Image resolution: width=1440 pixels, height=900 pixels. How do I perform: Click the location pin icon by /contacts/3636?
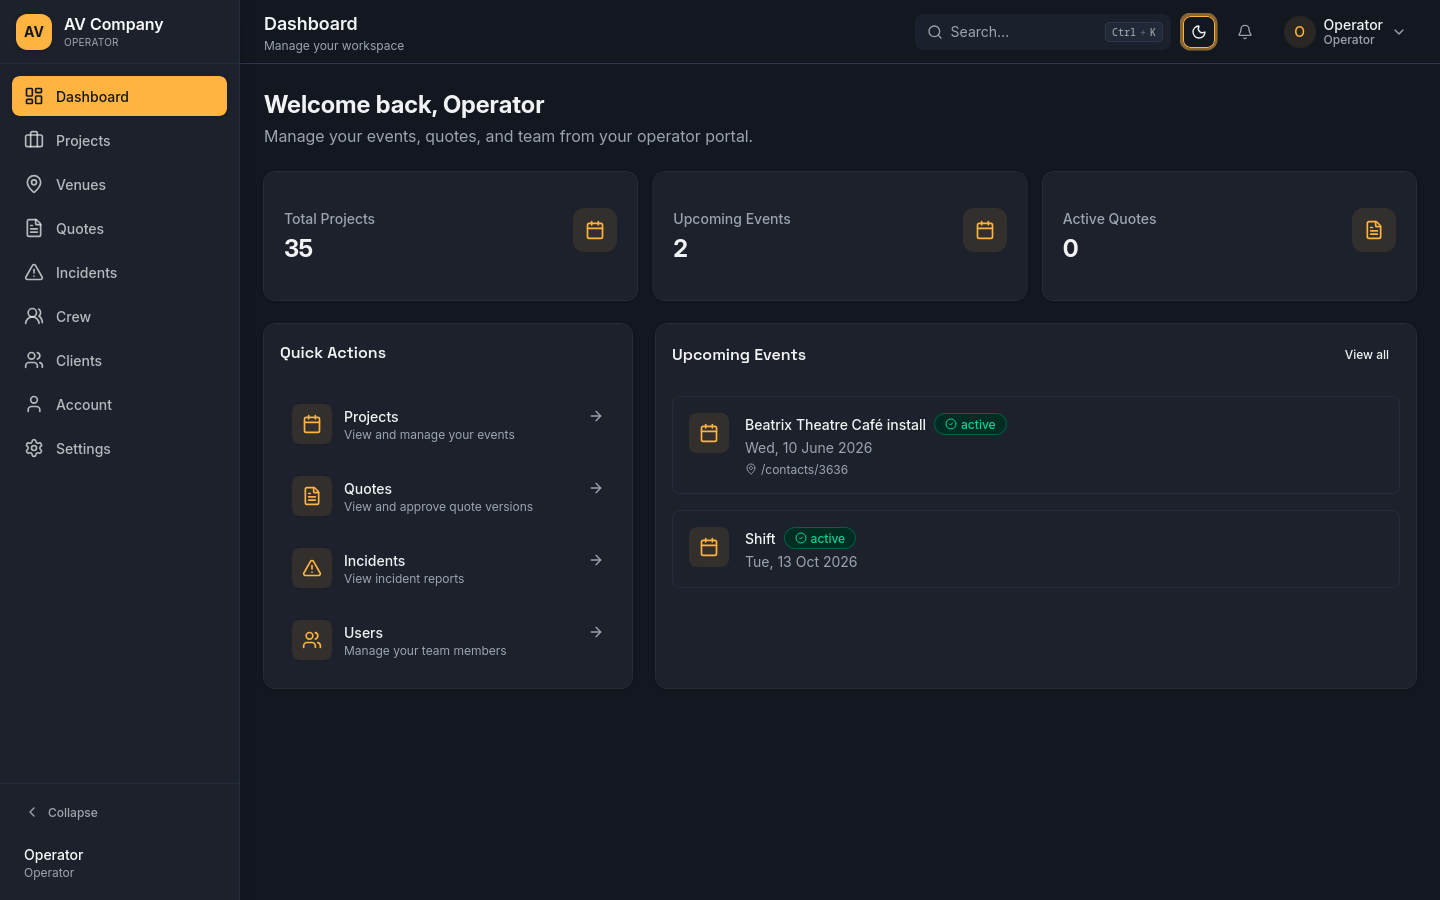(751, 469)
